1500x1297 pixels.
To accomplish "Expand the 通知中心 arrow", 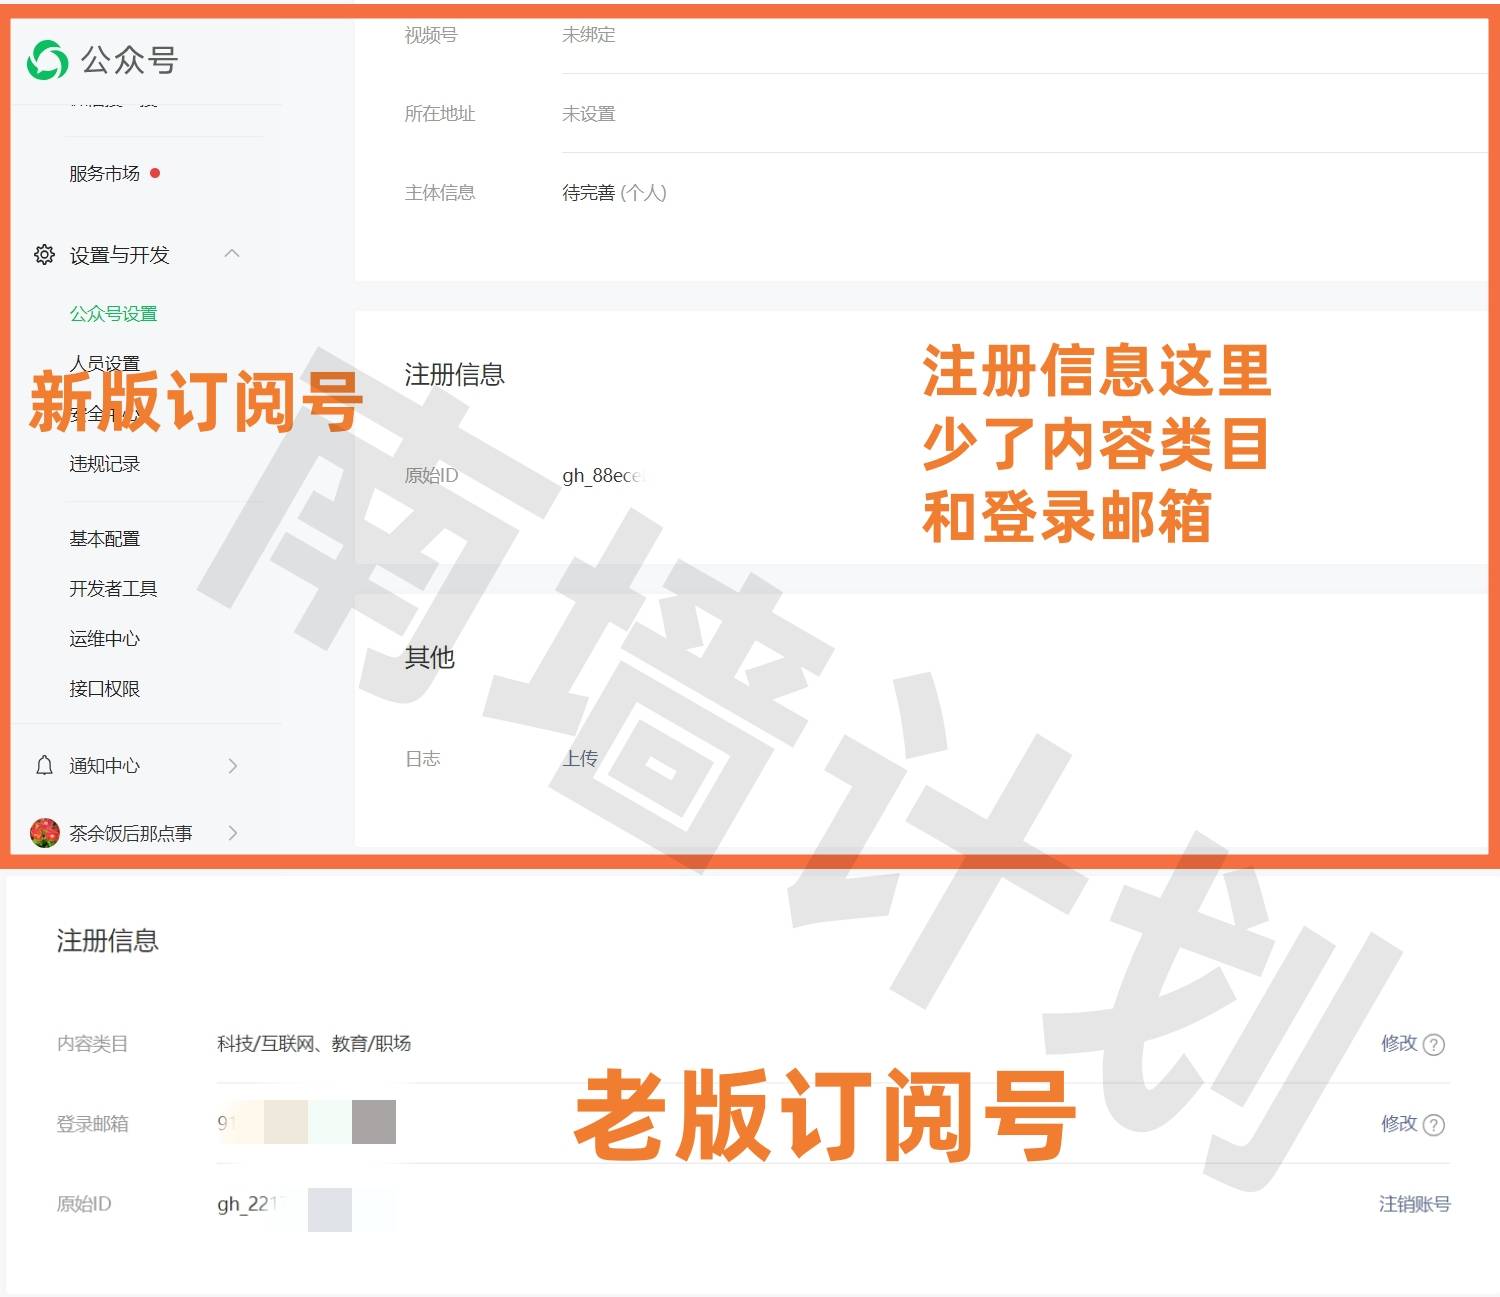I will click(x=232, y=766).
